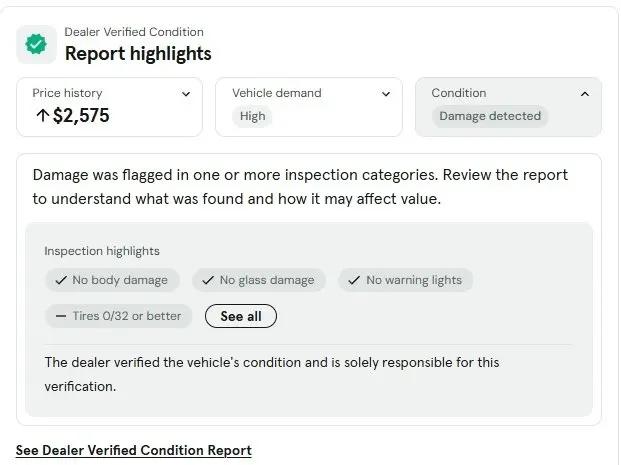Collapse the Condition chevron

point(585,94)
